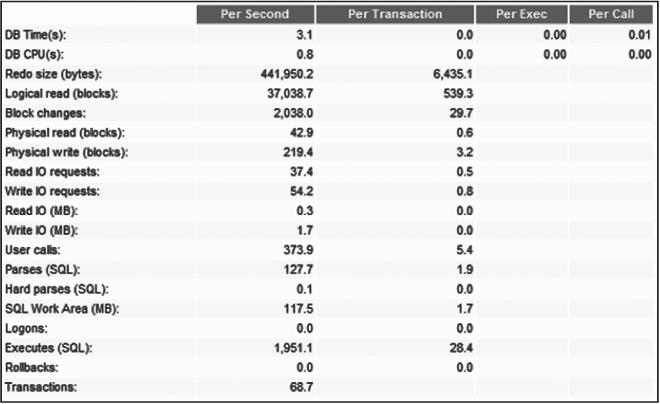
Task: Select the Block changes row label
Action: pos(45,113)
